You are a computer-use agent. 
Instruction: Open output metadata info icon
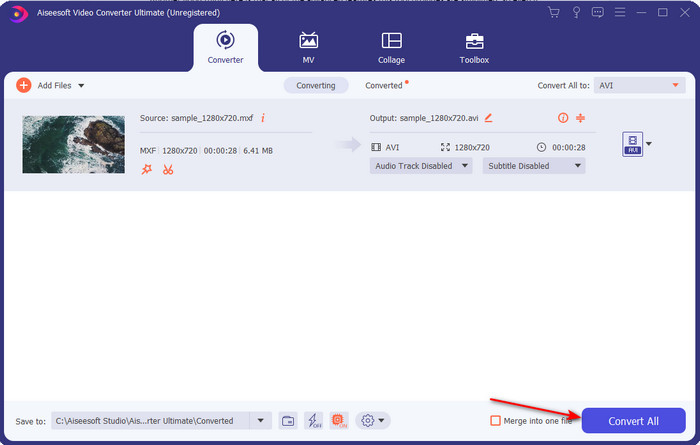563,118
